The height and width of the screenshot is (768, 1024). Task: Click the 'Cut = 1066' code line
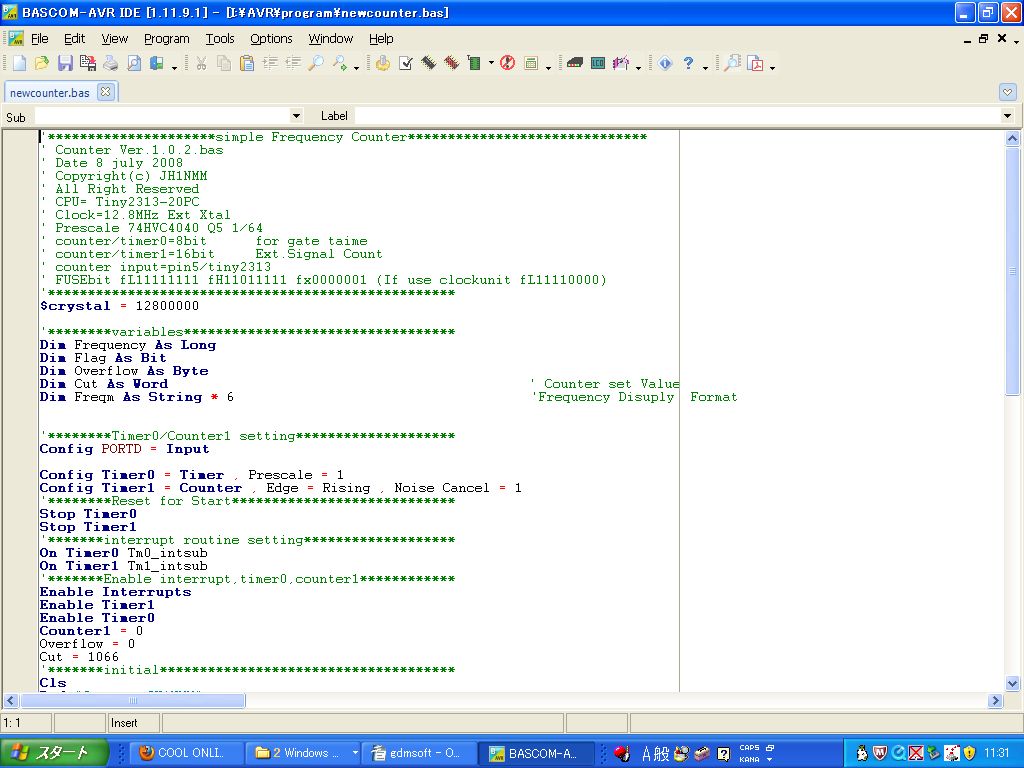79,657
